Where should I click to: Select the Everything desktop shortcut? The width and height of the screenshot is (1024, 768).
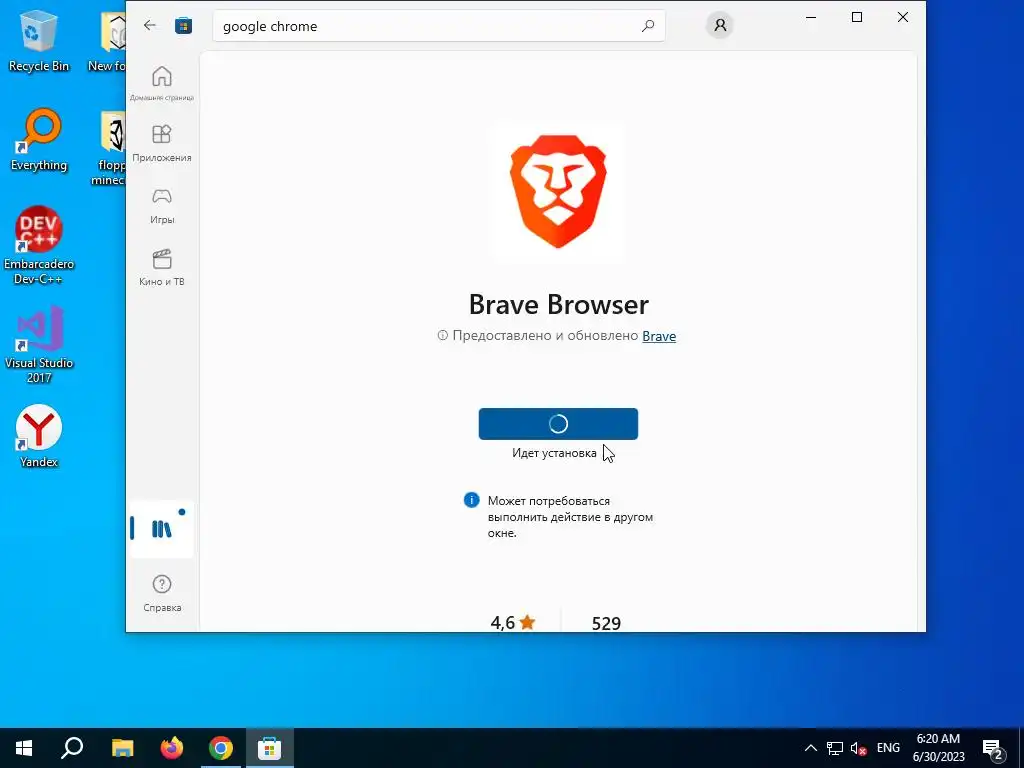[x=39, y=140]
